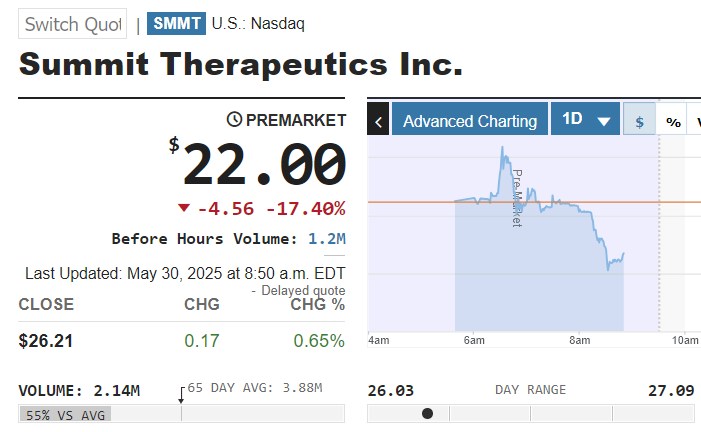701x432 pixels.
Task: Click the $22.00 premarket price
Action: (264, 166)
